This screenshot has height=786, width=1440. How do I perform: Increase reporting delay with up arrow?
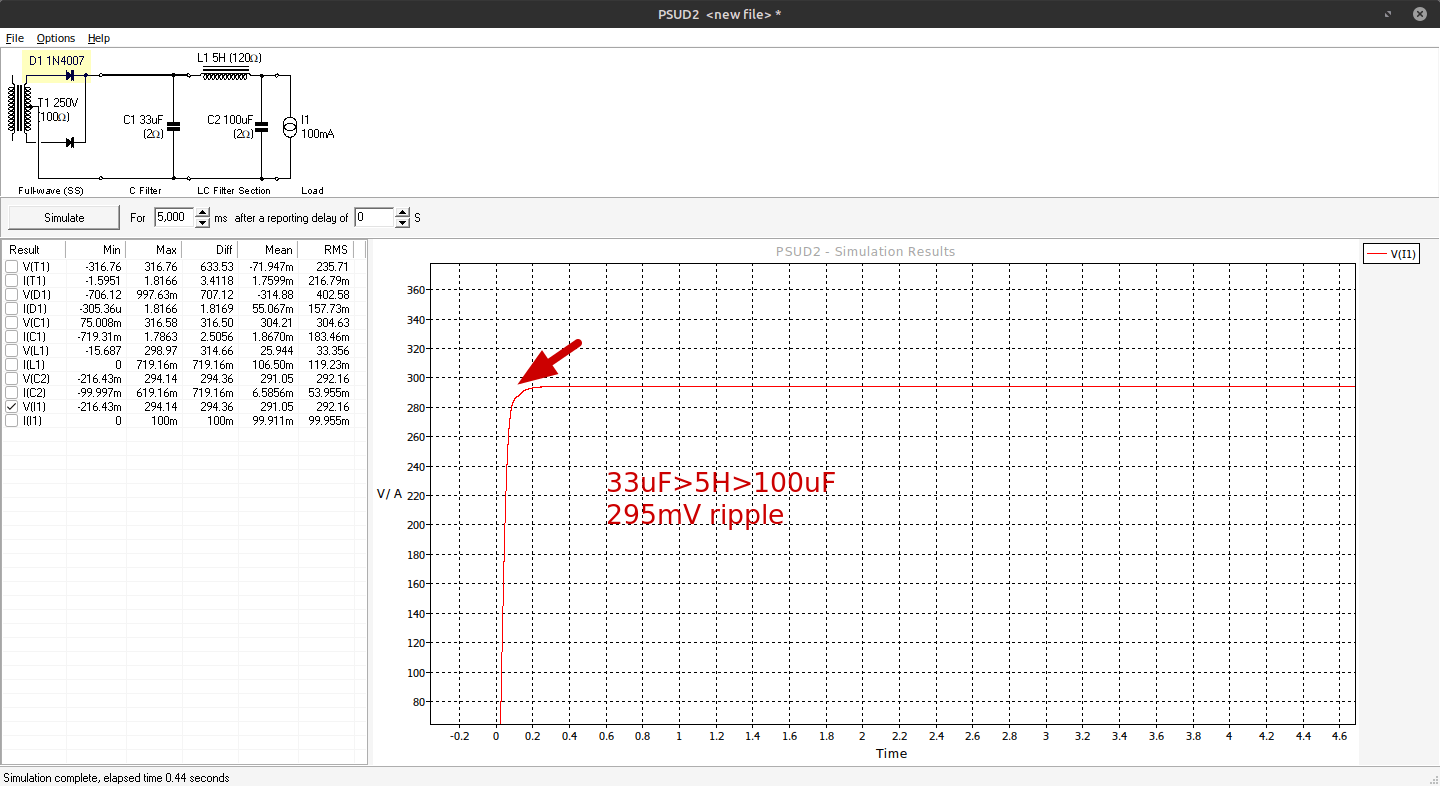403,213
